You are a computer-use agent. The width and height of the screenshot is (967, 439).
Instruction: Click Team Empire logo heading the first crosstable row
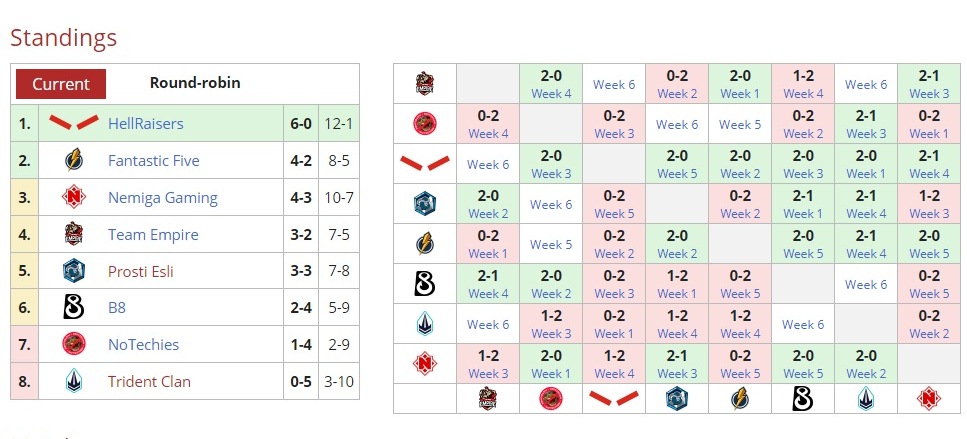click(425, 84)
